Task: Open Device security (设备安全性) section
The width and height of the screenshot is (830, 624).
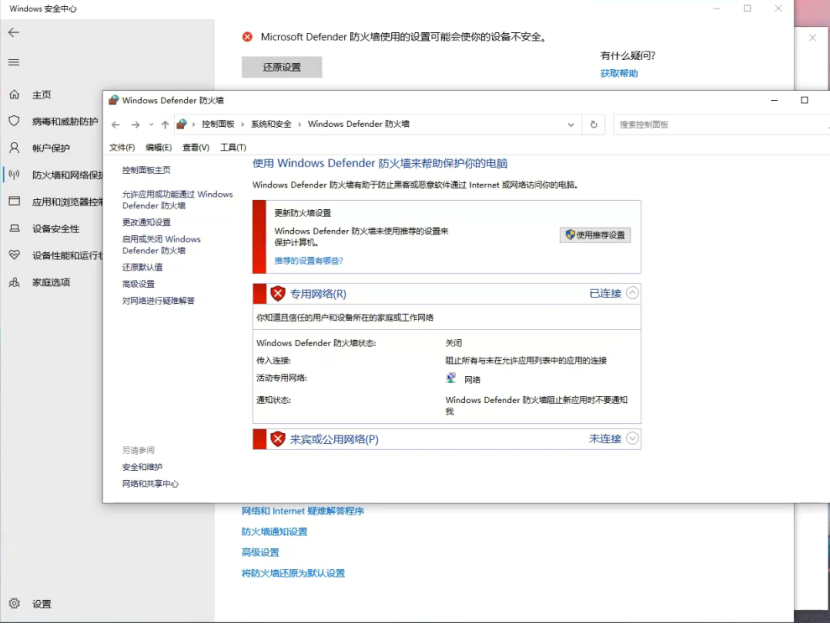Action: tap(55, 228)
